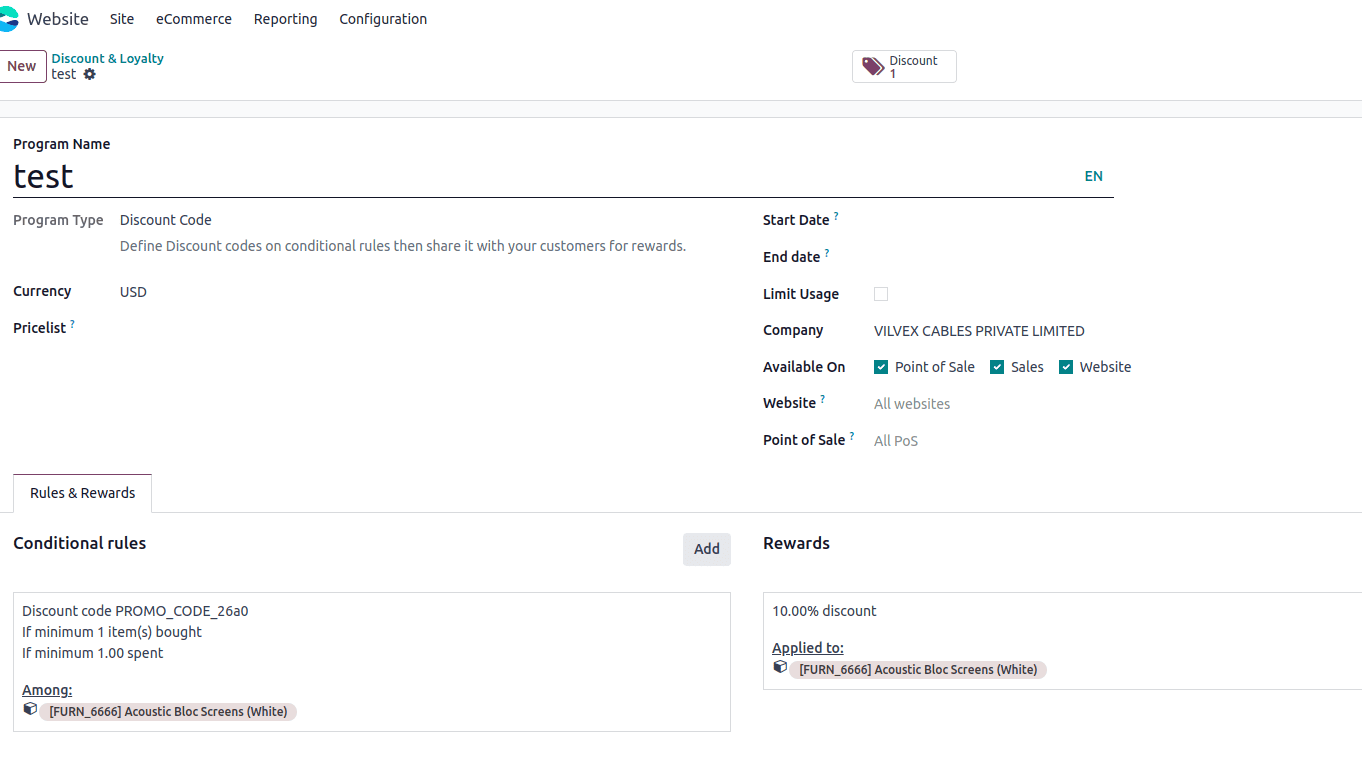Viewport: 1362px width, 764px height.
Task: Disable the Sales availability checkbox
Action: click(x=996, y=367)
